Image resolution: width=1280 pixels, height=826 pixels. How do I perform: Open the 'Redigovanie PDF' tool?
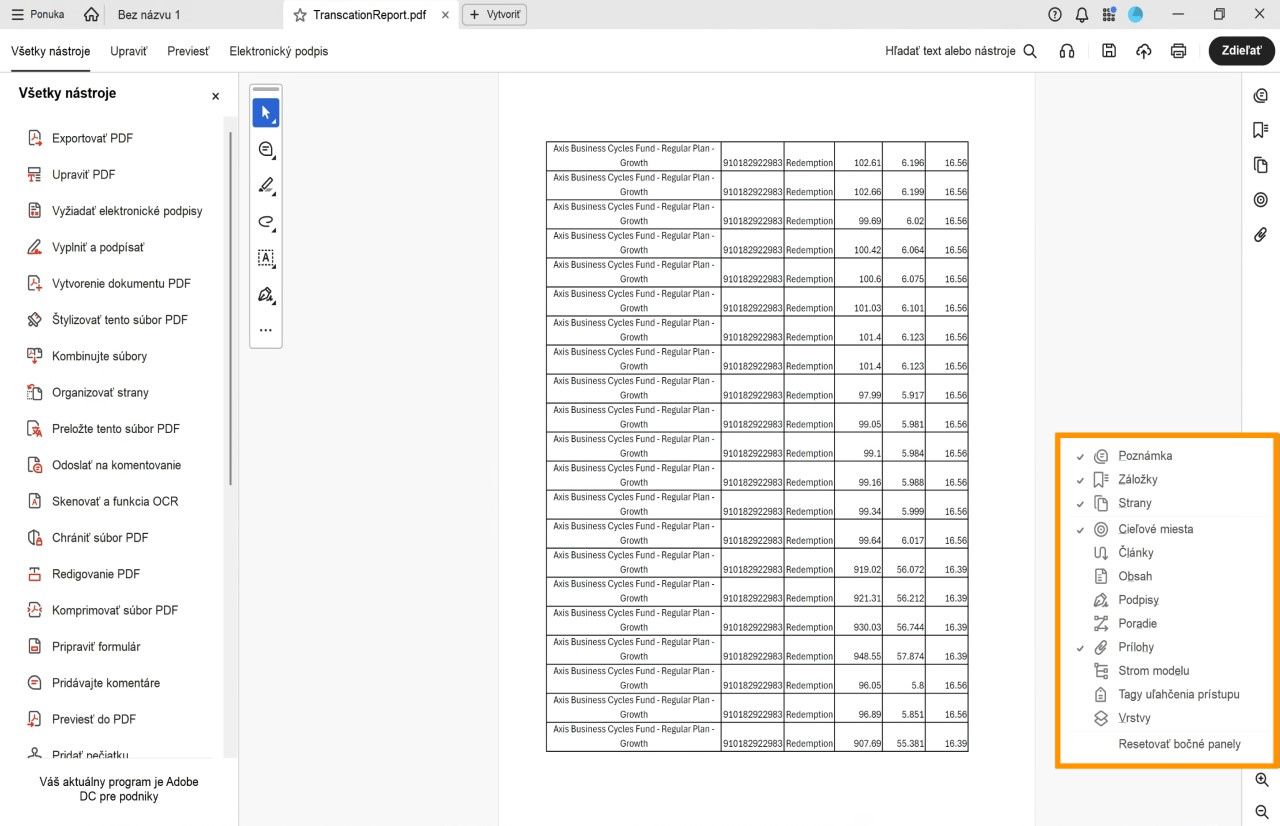pos(84,574)
